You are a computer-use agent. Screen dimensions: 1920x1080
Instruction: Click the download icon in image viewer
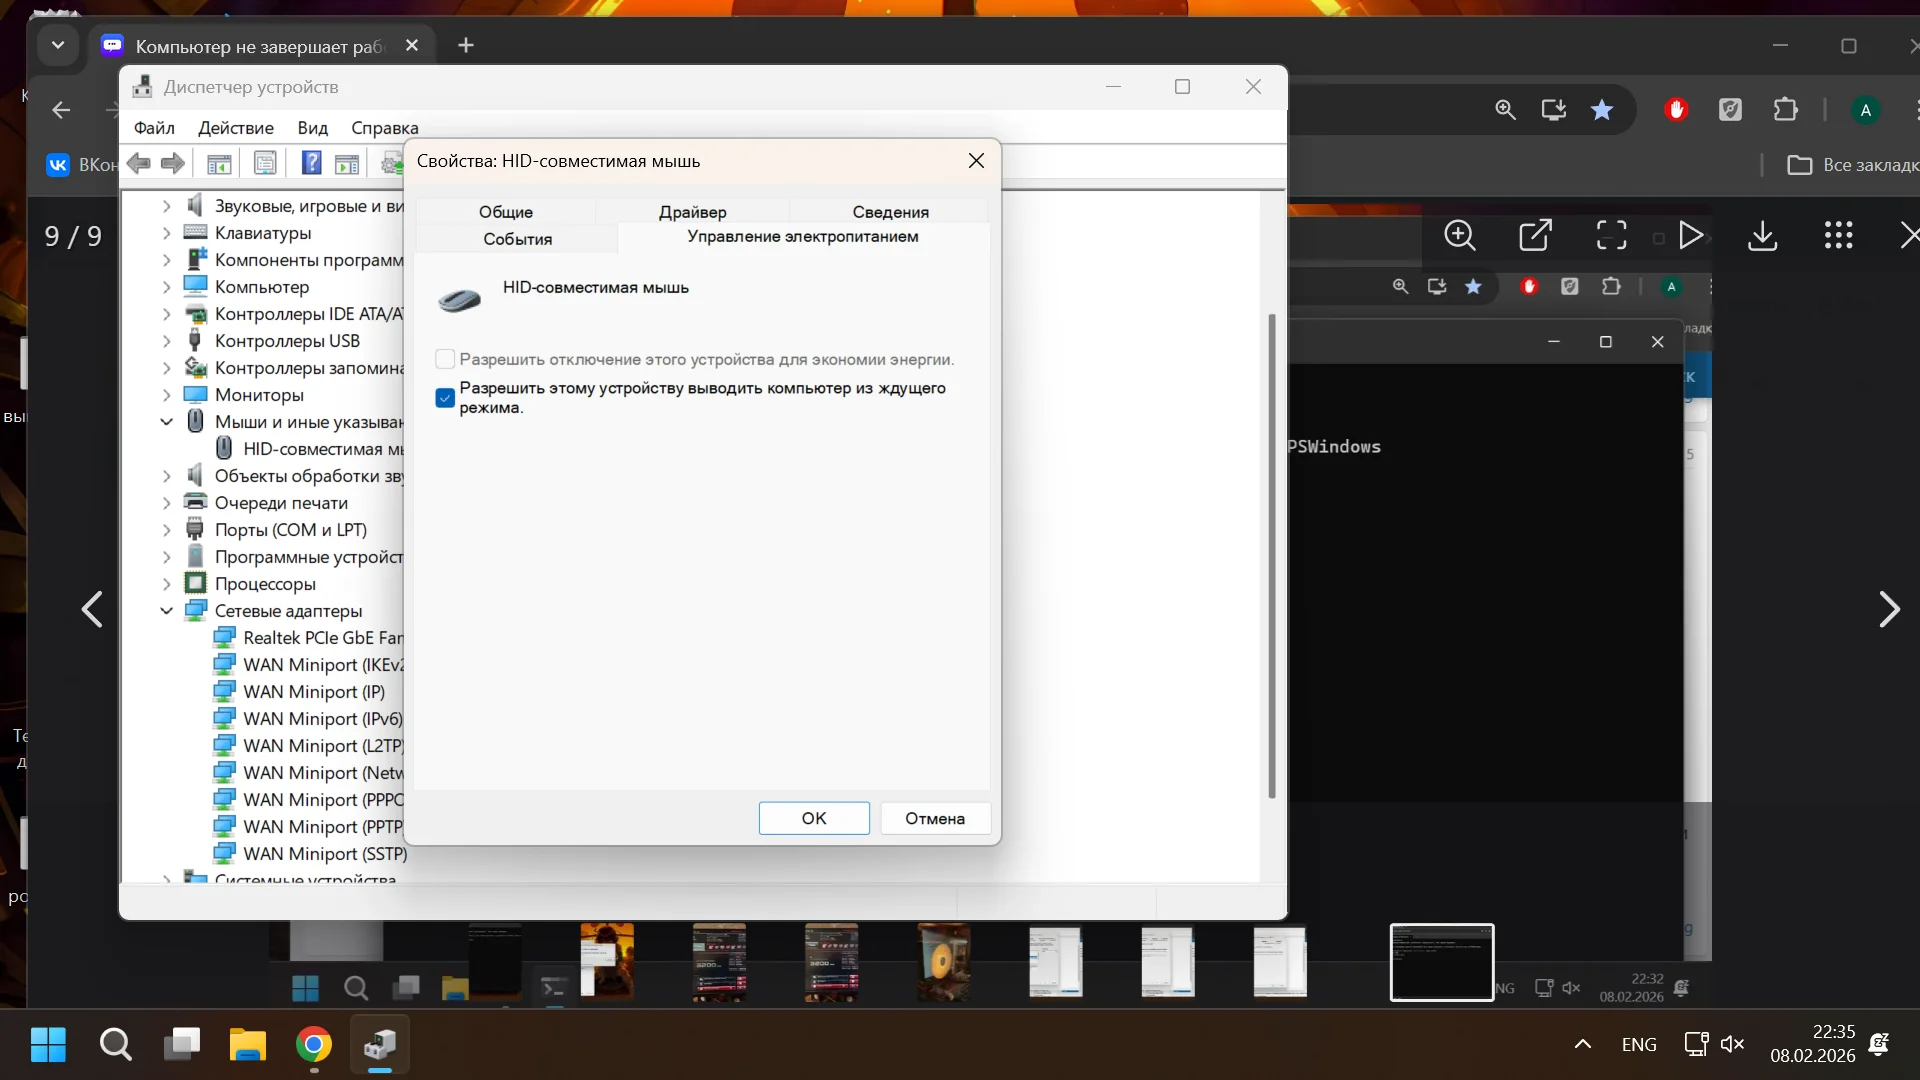coord(1762,236)
